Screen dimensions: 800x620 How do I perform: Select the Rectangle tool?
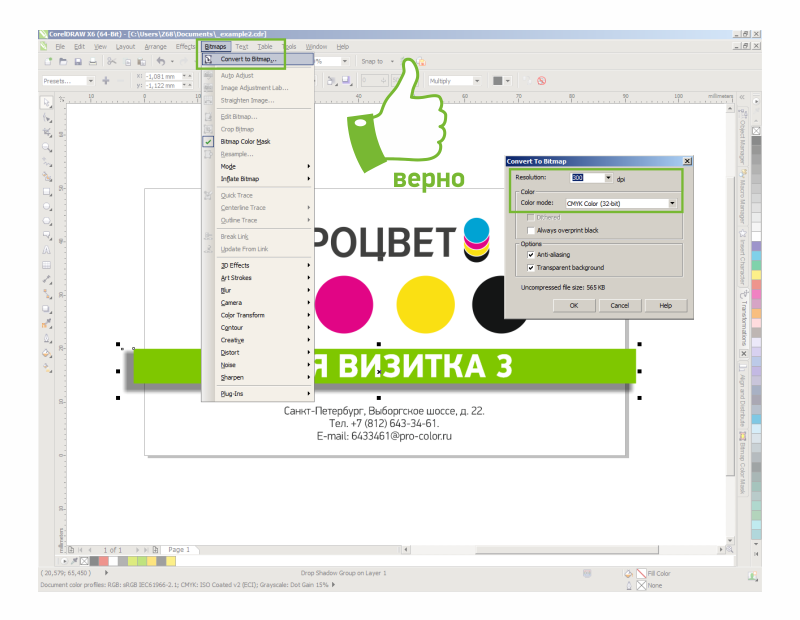click(x=47, y=192)
